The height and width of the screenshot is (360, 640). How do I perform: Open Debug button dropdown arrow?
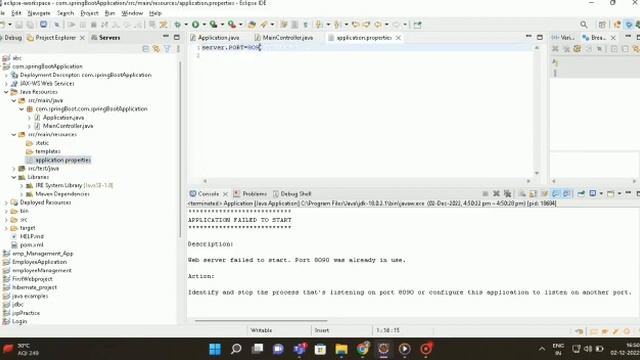(x=186, y=24)
